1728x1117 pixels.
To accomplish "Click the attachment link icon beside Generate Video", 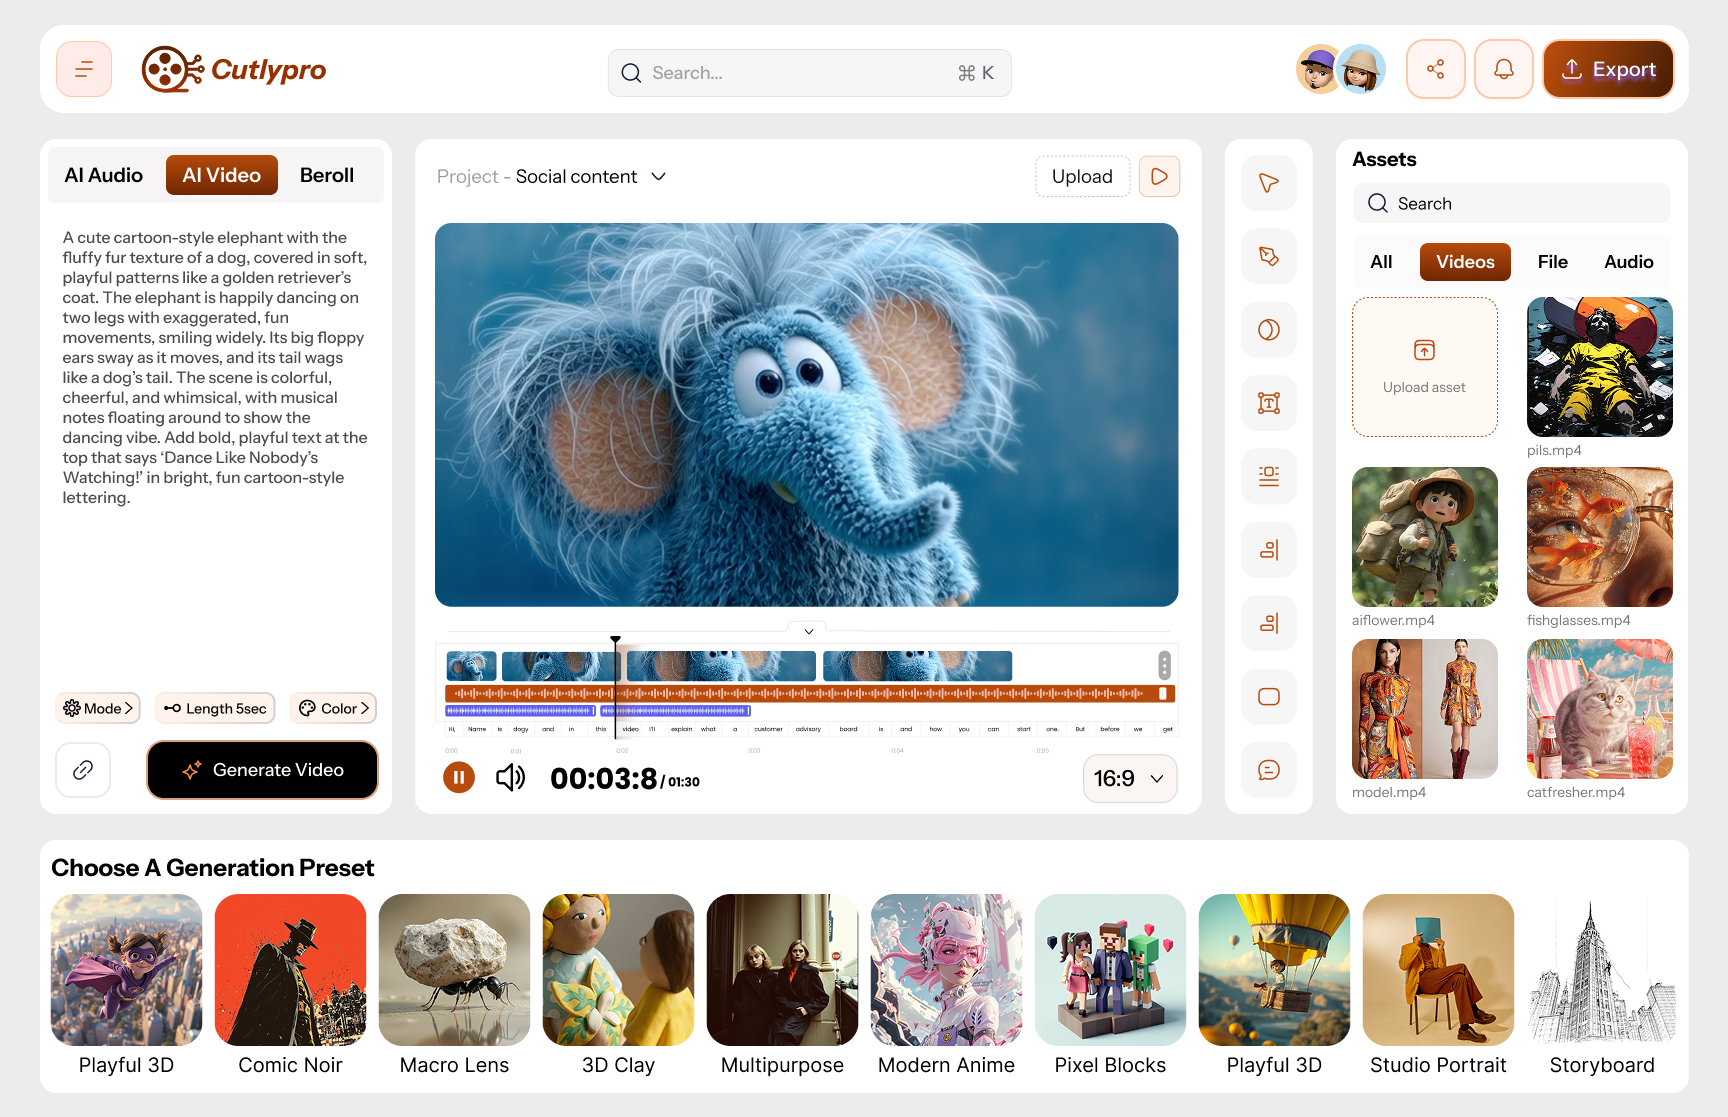I will [x=83, y=770].
